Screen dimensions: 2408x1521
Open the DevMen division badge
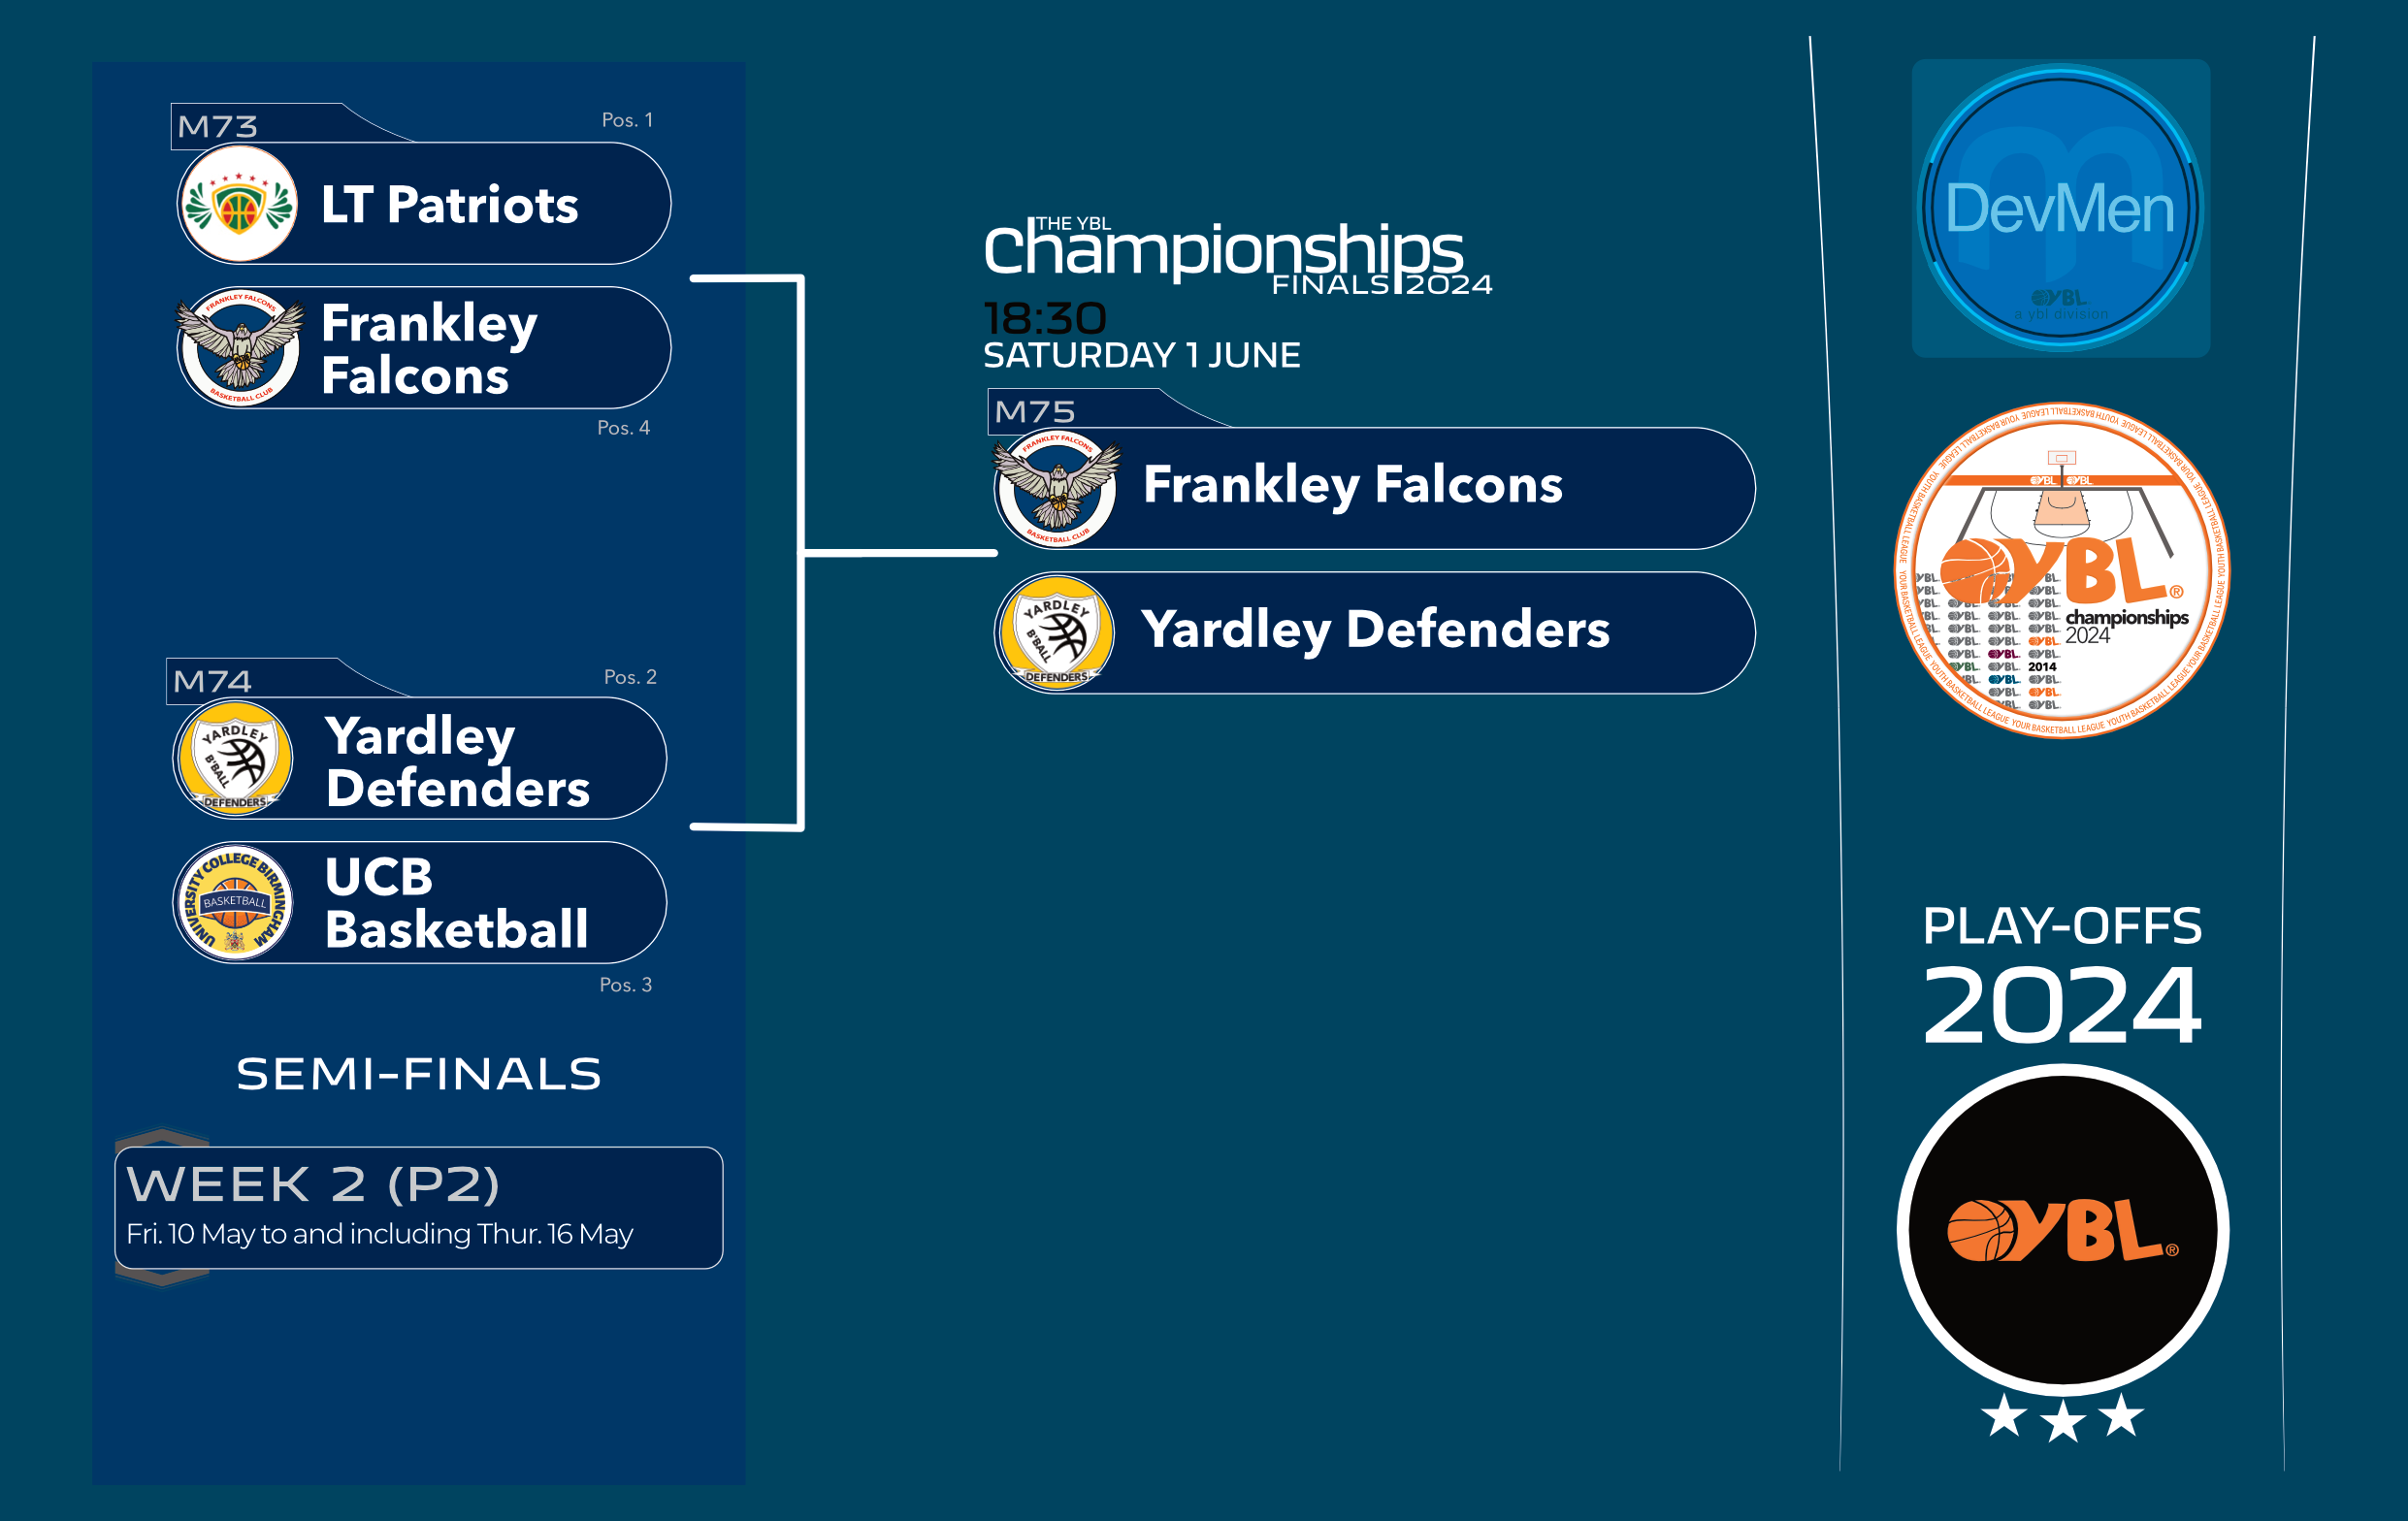2061,208
